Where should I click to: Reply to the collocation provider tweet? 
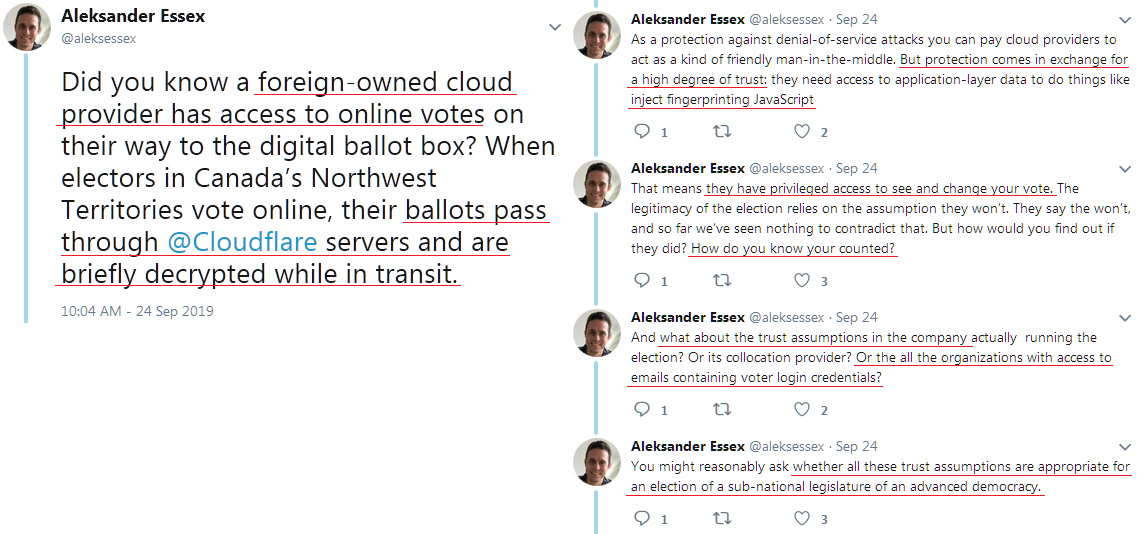coord(643,409)
